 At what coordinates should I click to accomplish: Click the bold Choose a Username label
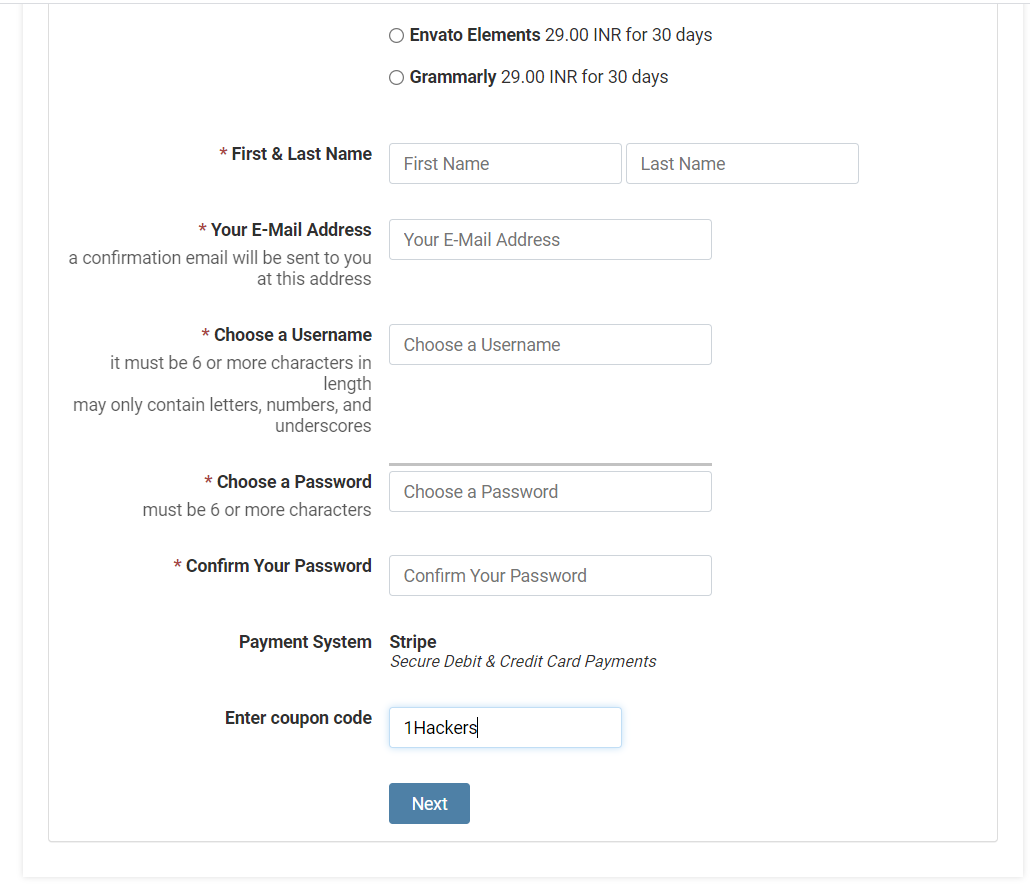click(x=292, y=335)
